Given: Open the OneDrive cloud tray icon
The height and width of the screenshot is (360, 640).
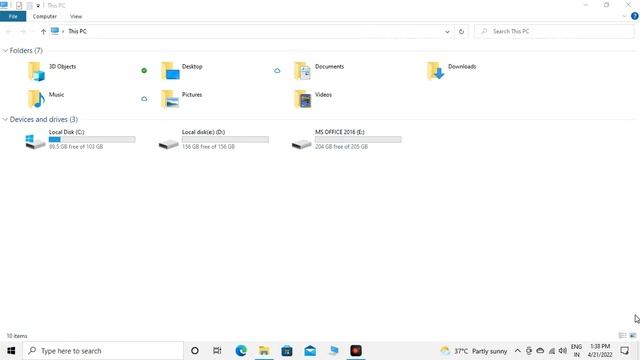Looking at the screenshot, I should pos(540,351).
